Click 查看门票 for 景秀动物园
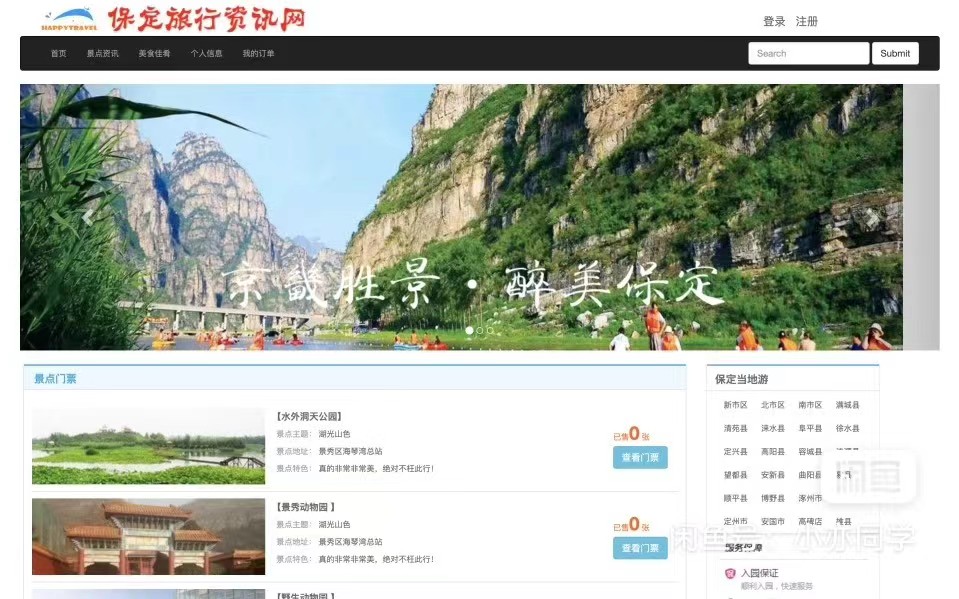Image resolution: width=959 pixels, height=599 pixels. (x=640, y=548)
